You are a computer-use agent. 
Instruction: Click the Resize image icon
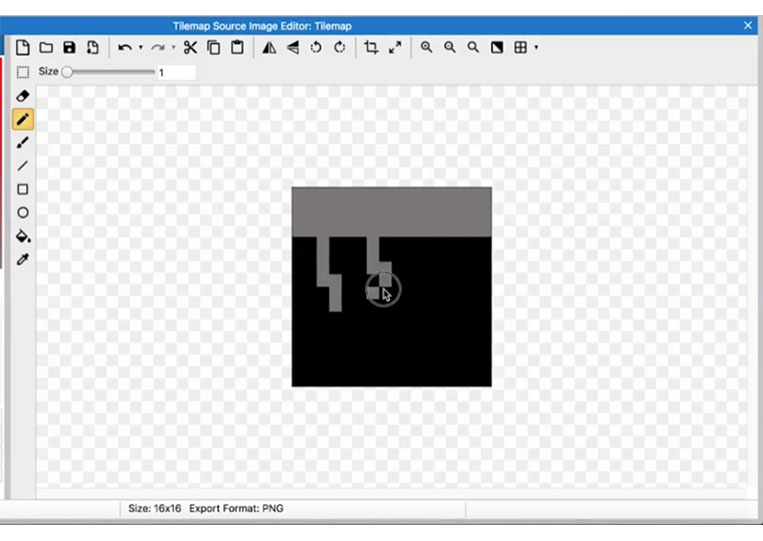click(x=395, y=47)
